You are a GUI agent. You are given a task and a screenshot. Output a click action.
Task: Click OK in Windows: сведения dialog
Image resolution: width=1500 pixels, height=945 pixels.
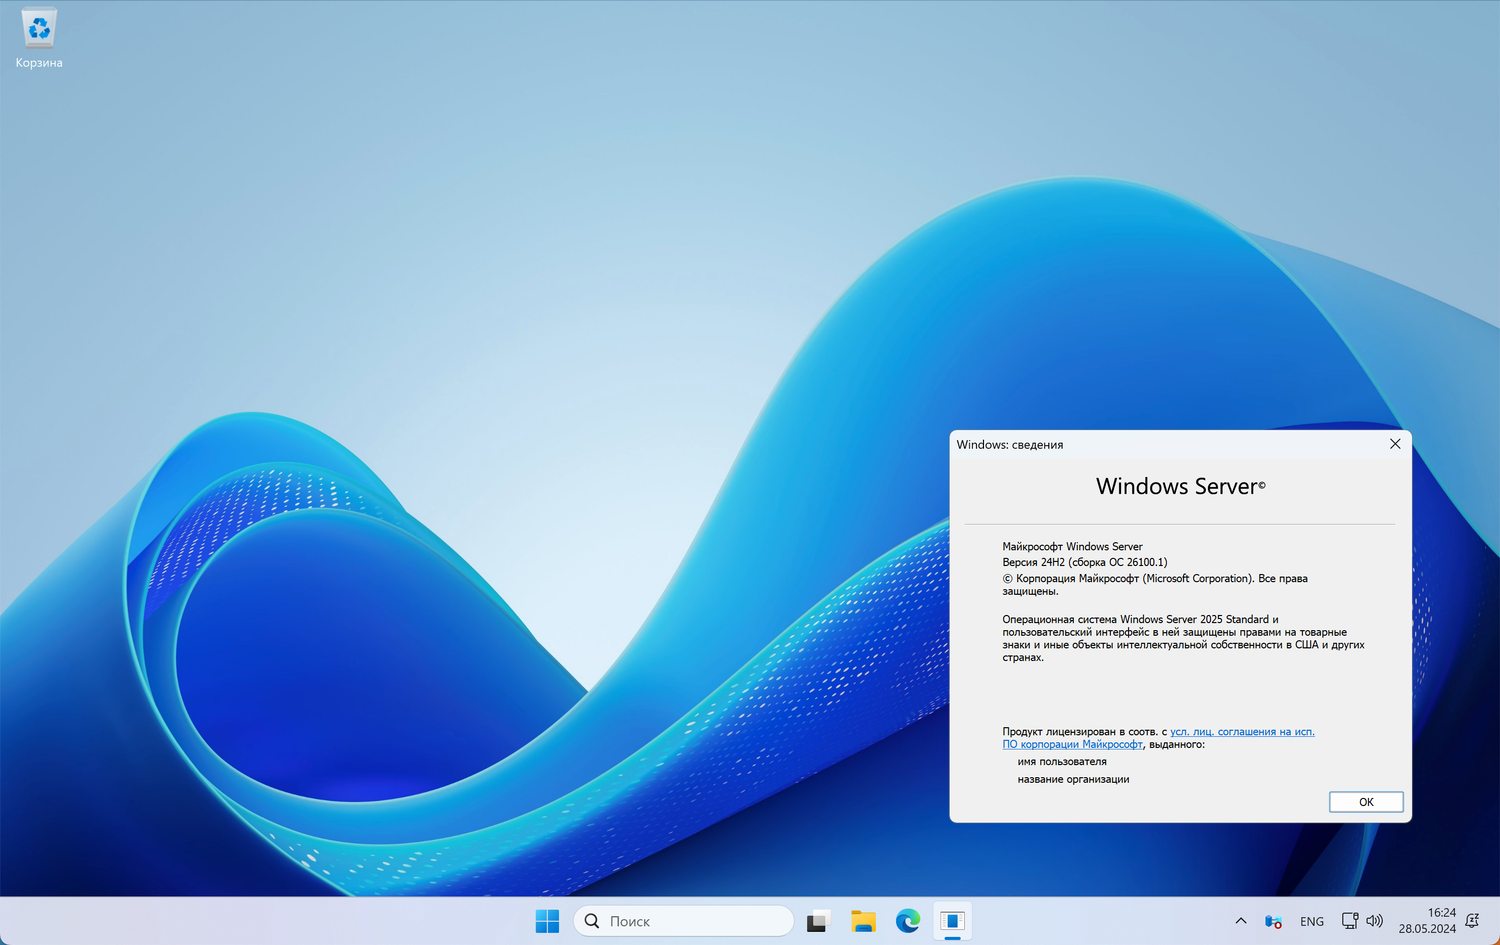click(1366, 802)
